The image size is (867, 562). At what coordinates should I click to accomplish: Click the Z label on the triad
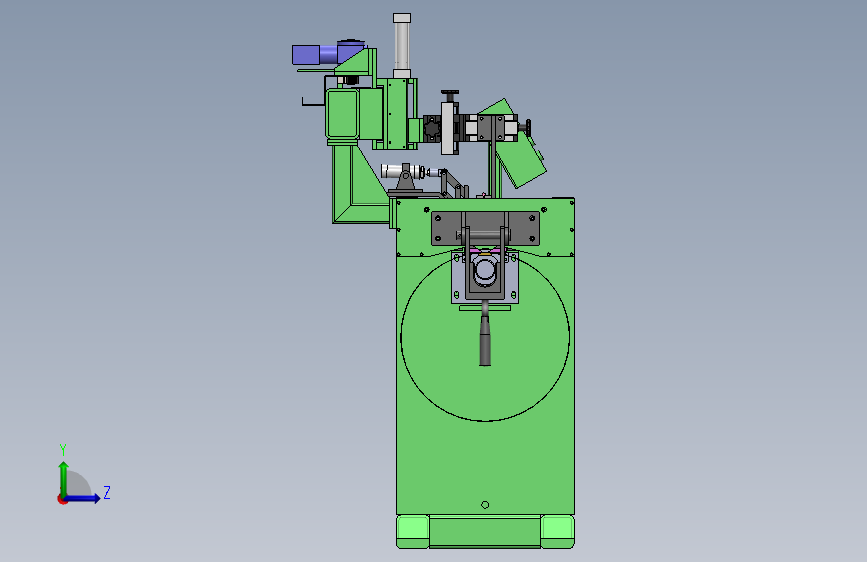click(107, 492)
